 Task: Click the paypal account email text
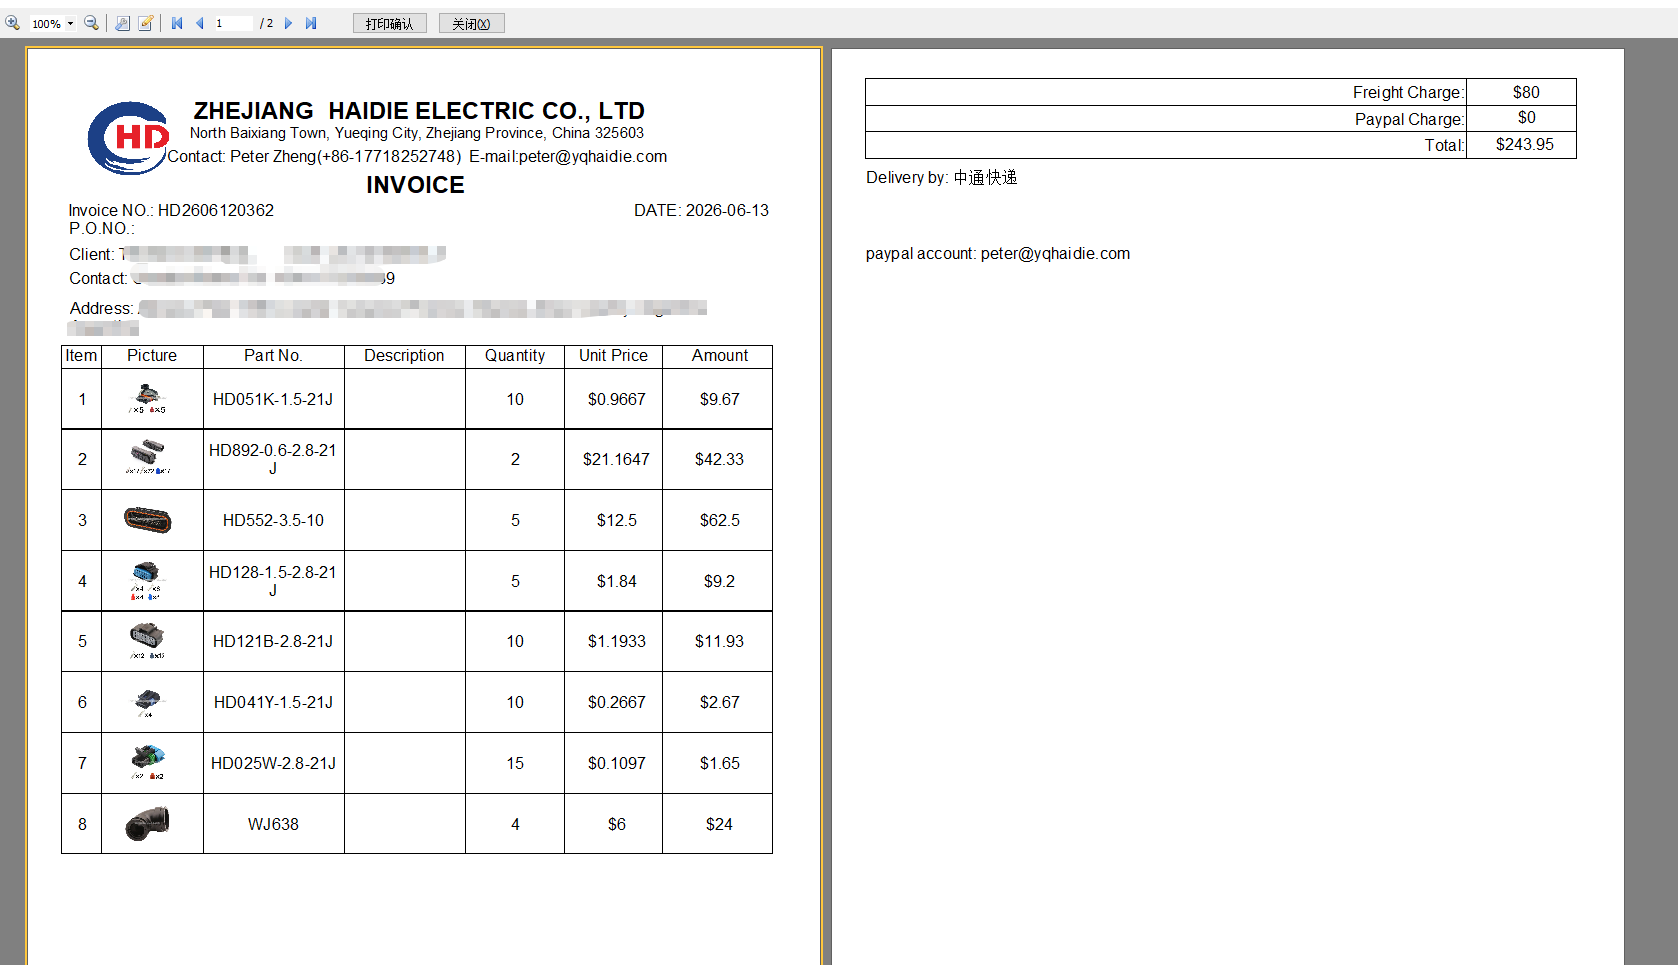998,253
